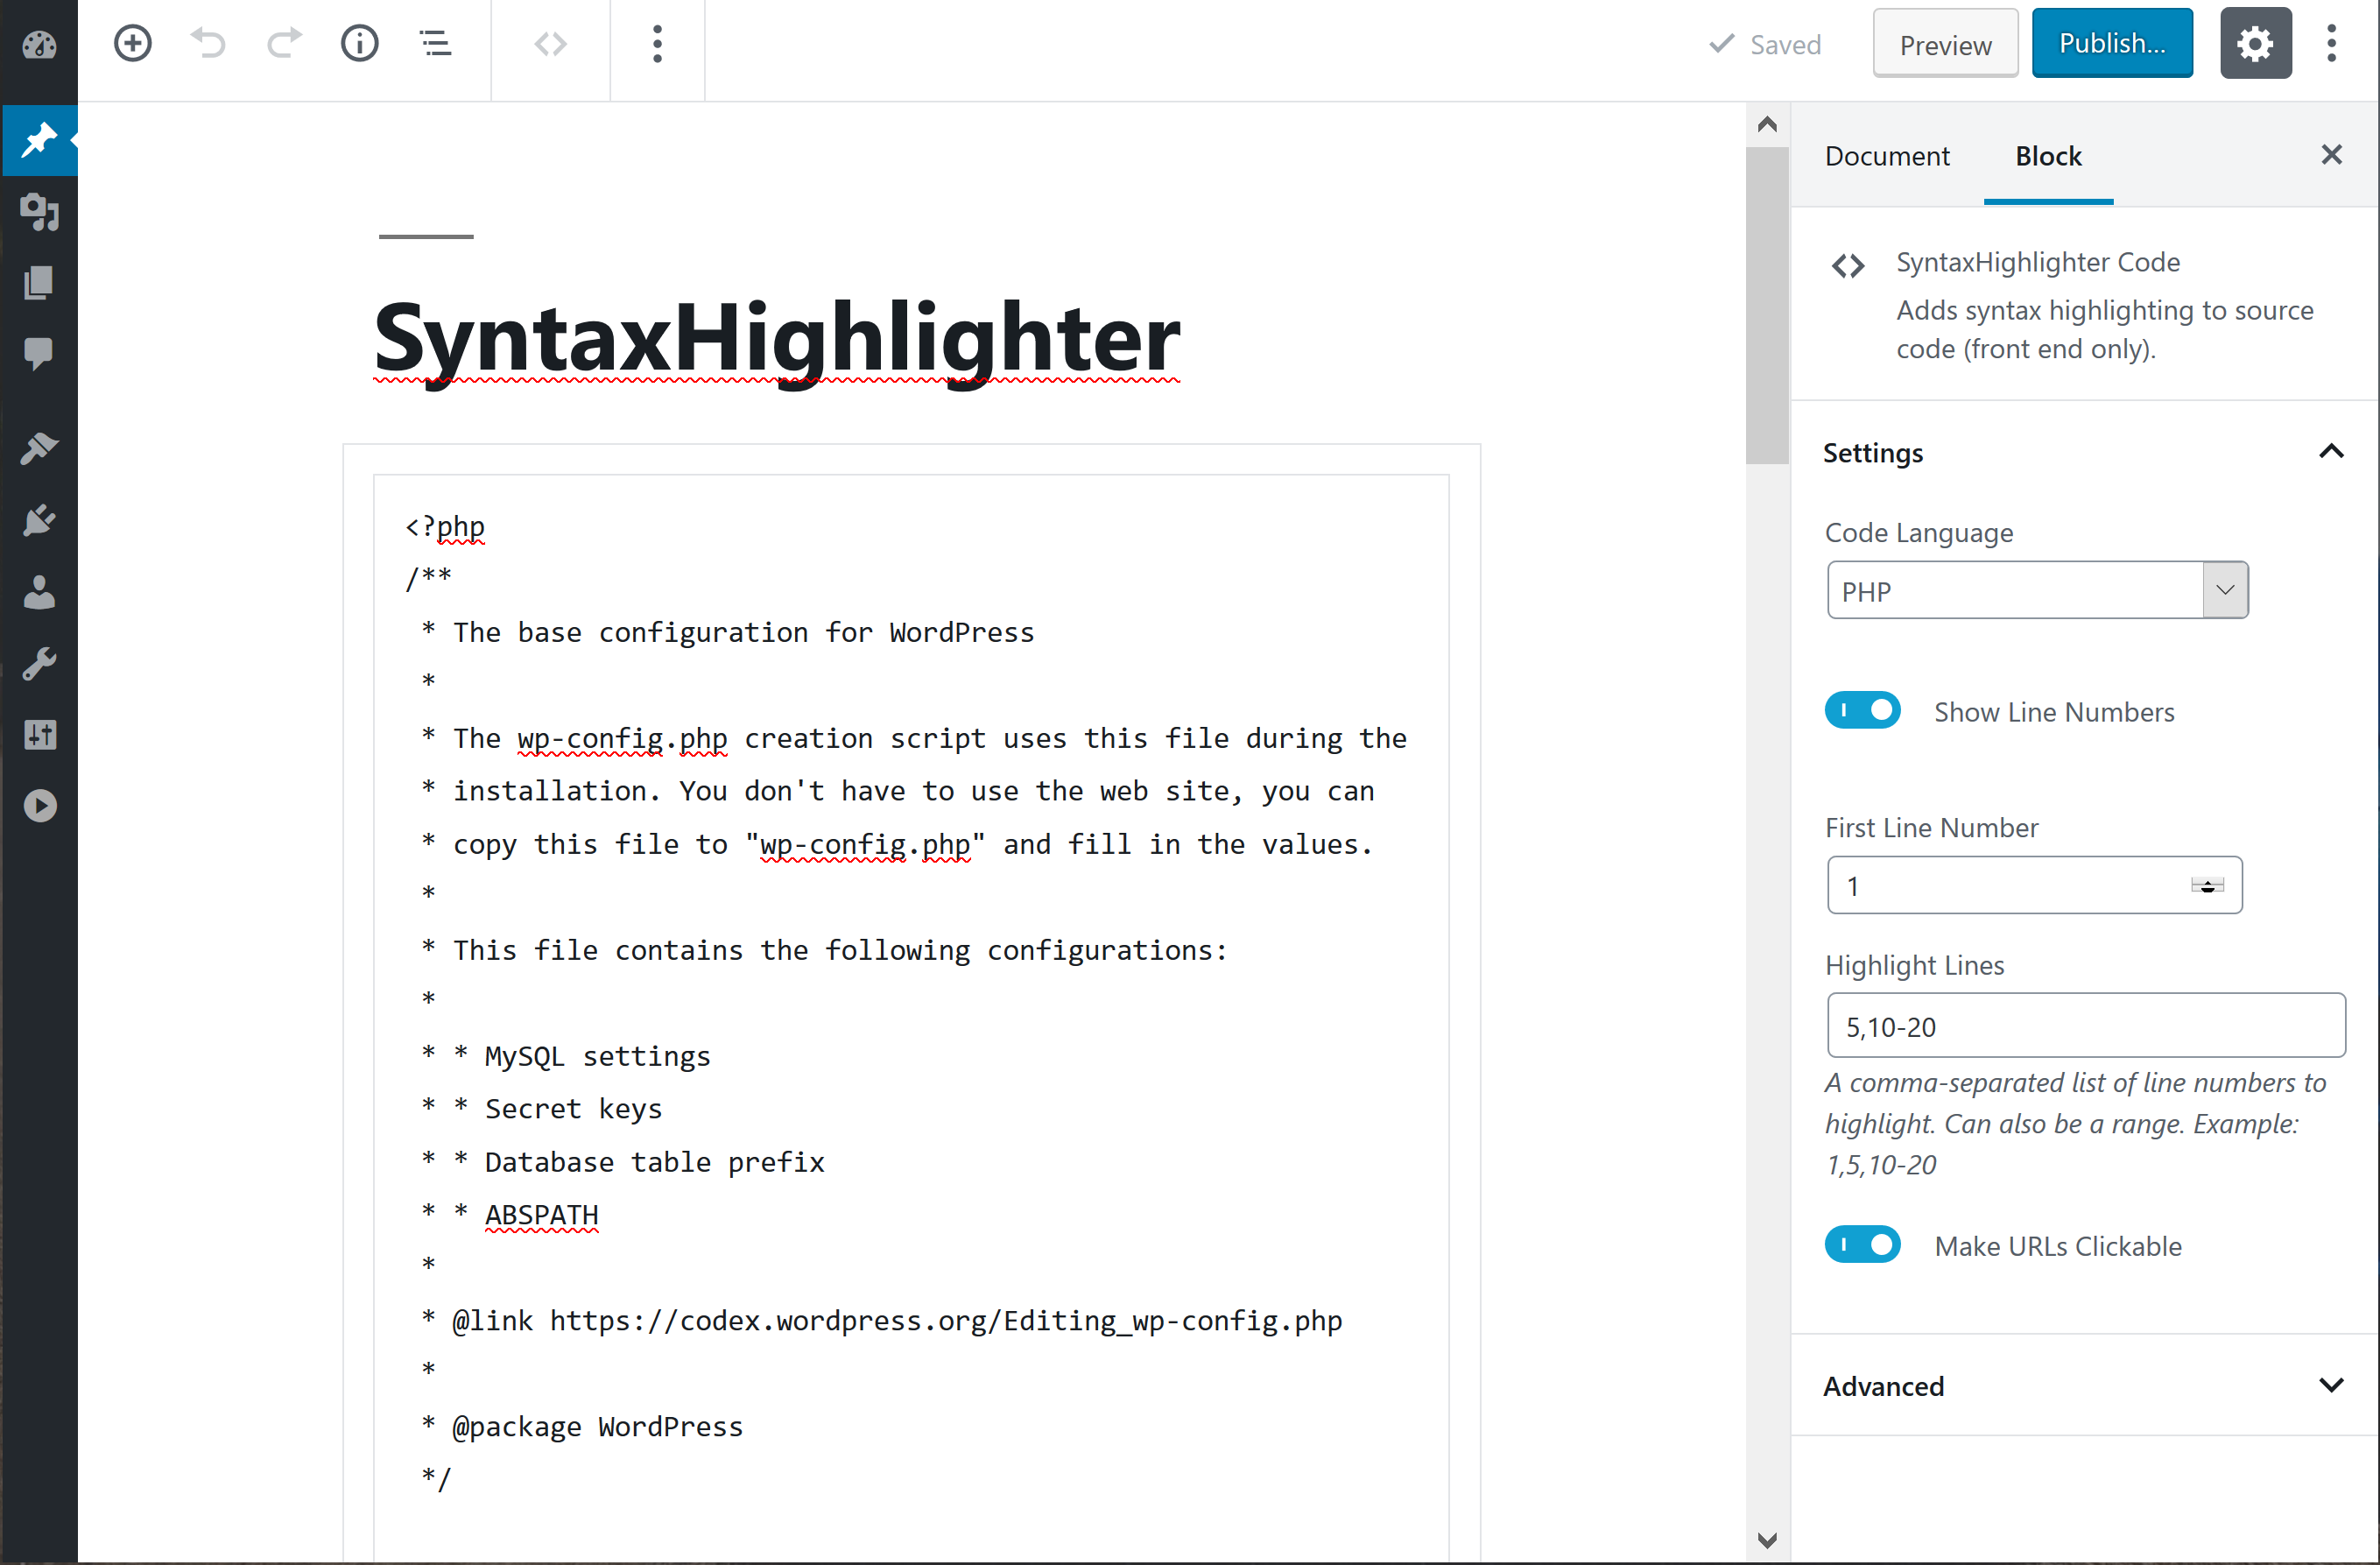Collapse the Settings panel section
Screen dimensions: 2380x1565
coord(2084,452)
